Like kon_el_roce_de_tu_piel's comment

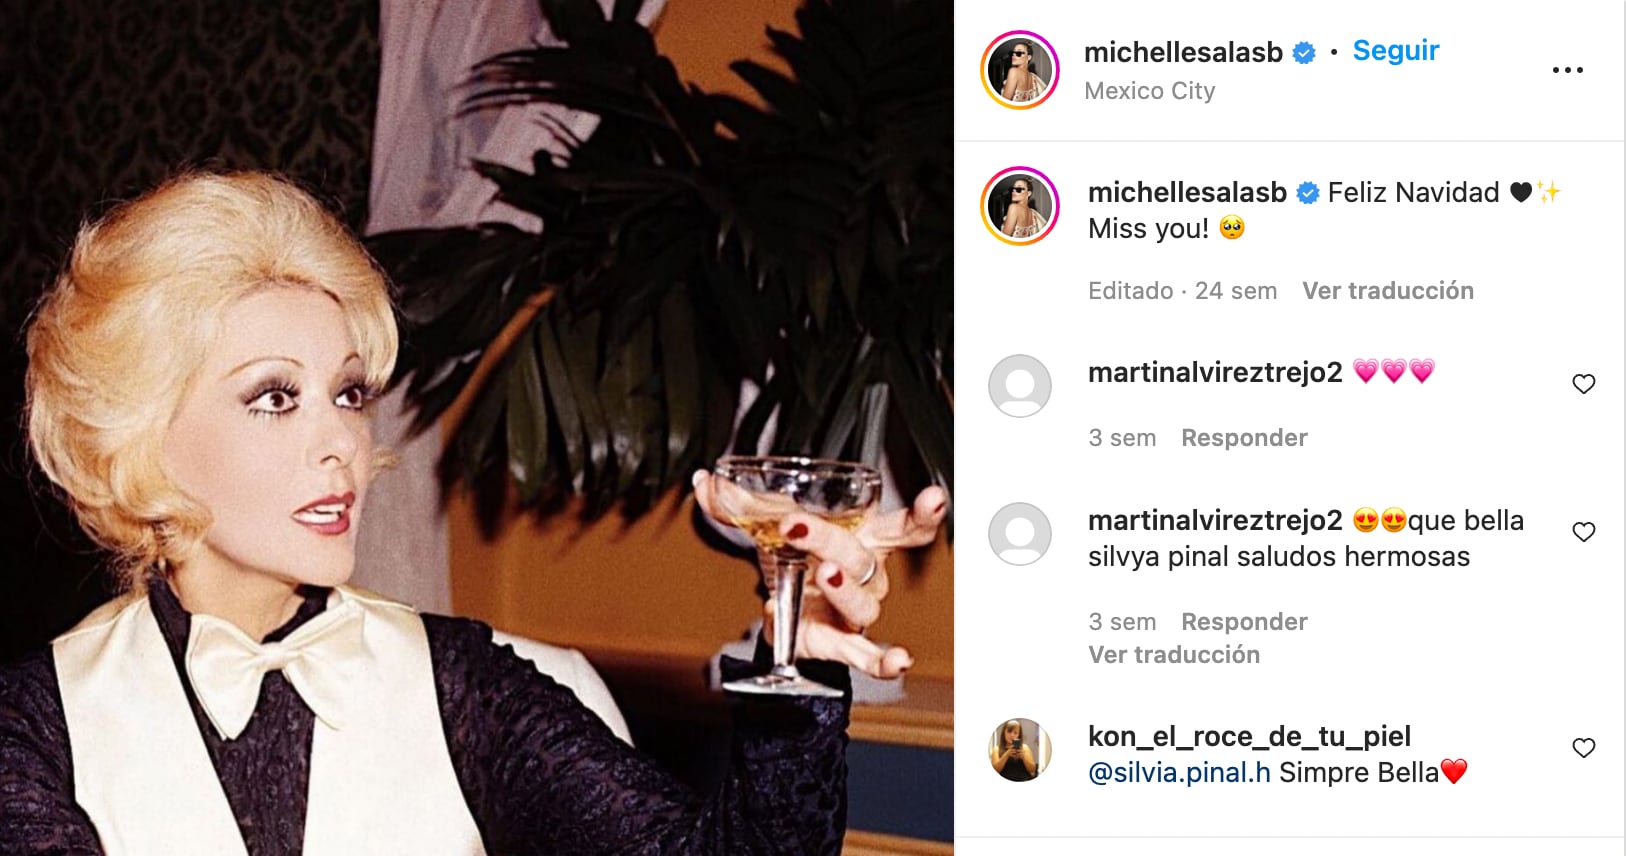pos(1583,748)
